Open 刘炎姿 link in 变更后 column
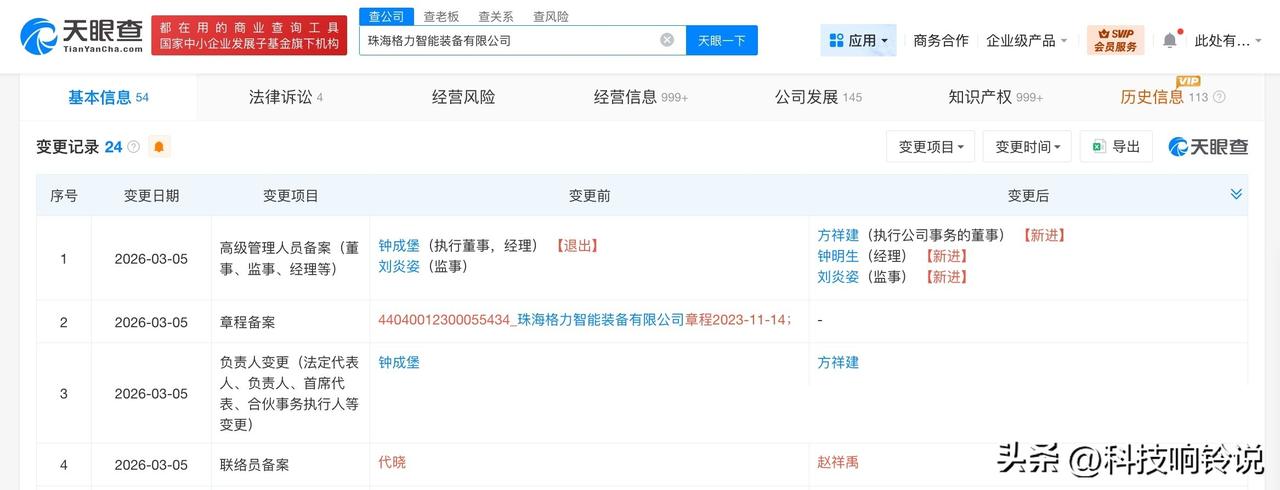The image size is (1280, 490). [838, 277]
